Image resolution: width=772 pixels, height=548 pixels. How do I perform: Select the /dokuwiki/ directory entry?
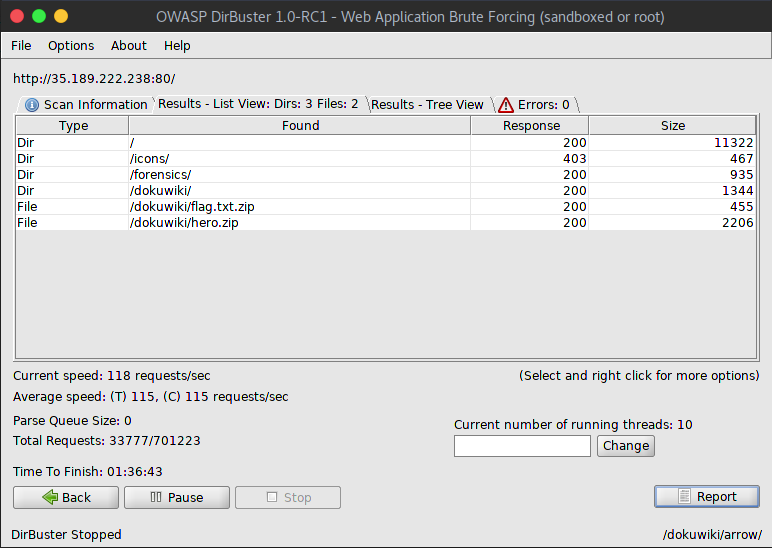pos(386,191)
